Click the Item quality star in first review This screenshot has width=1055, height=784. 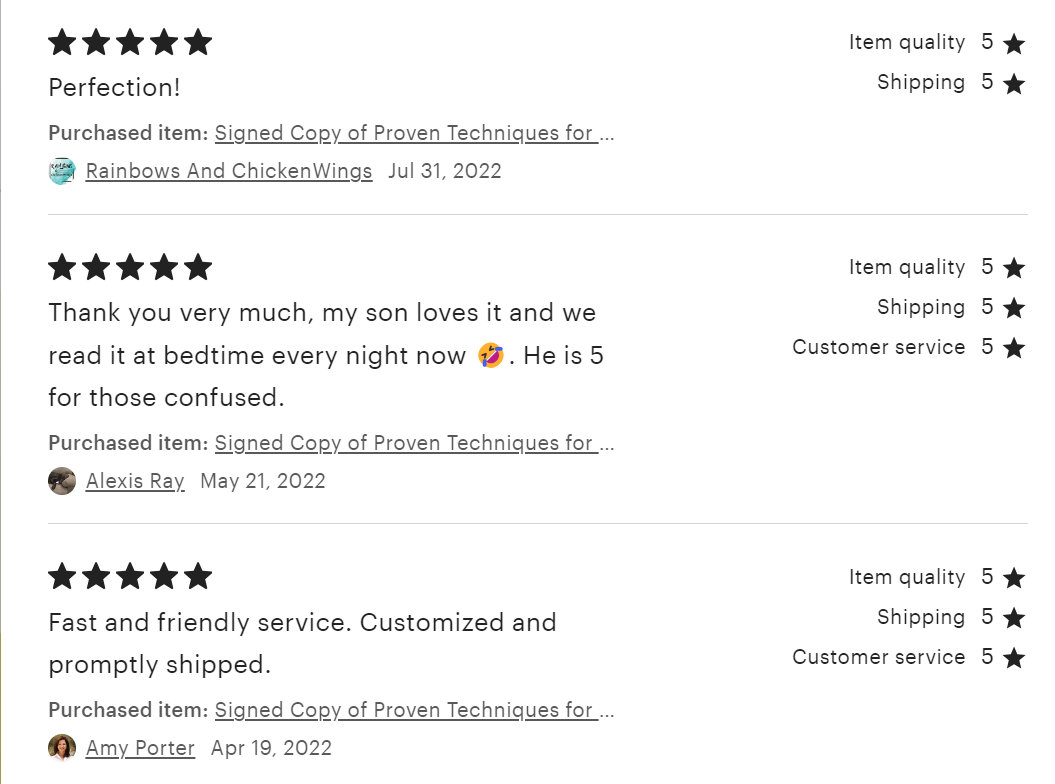(1014, 43)
